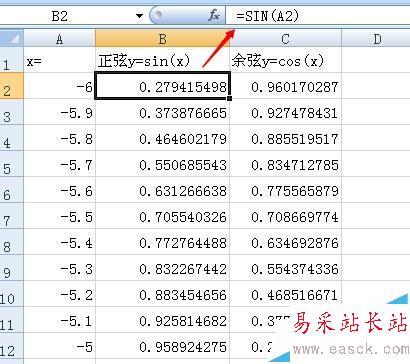Image resolution: width=410 pixels, height=364 pixels.
Task: Select row 12 header
Action: coord(12,346)
